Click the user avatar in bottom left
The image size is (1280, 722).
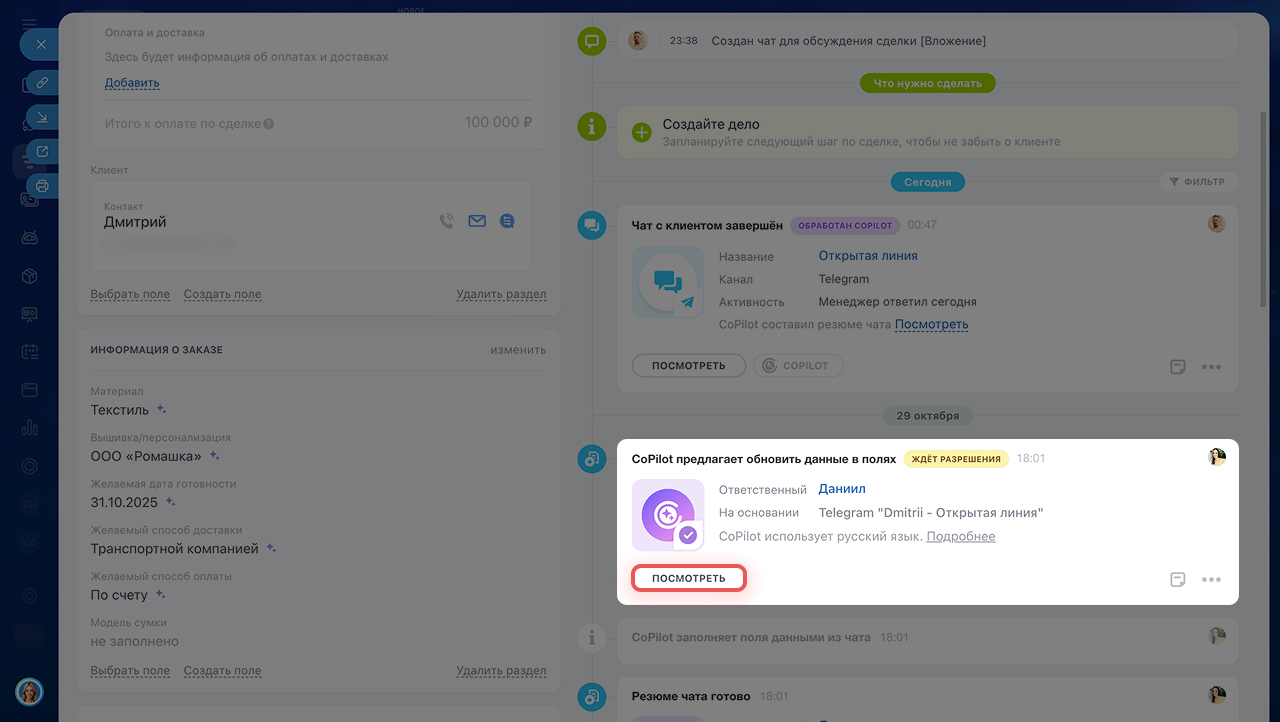29,691
